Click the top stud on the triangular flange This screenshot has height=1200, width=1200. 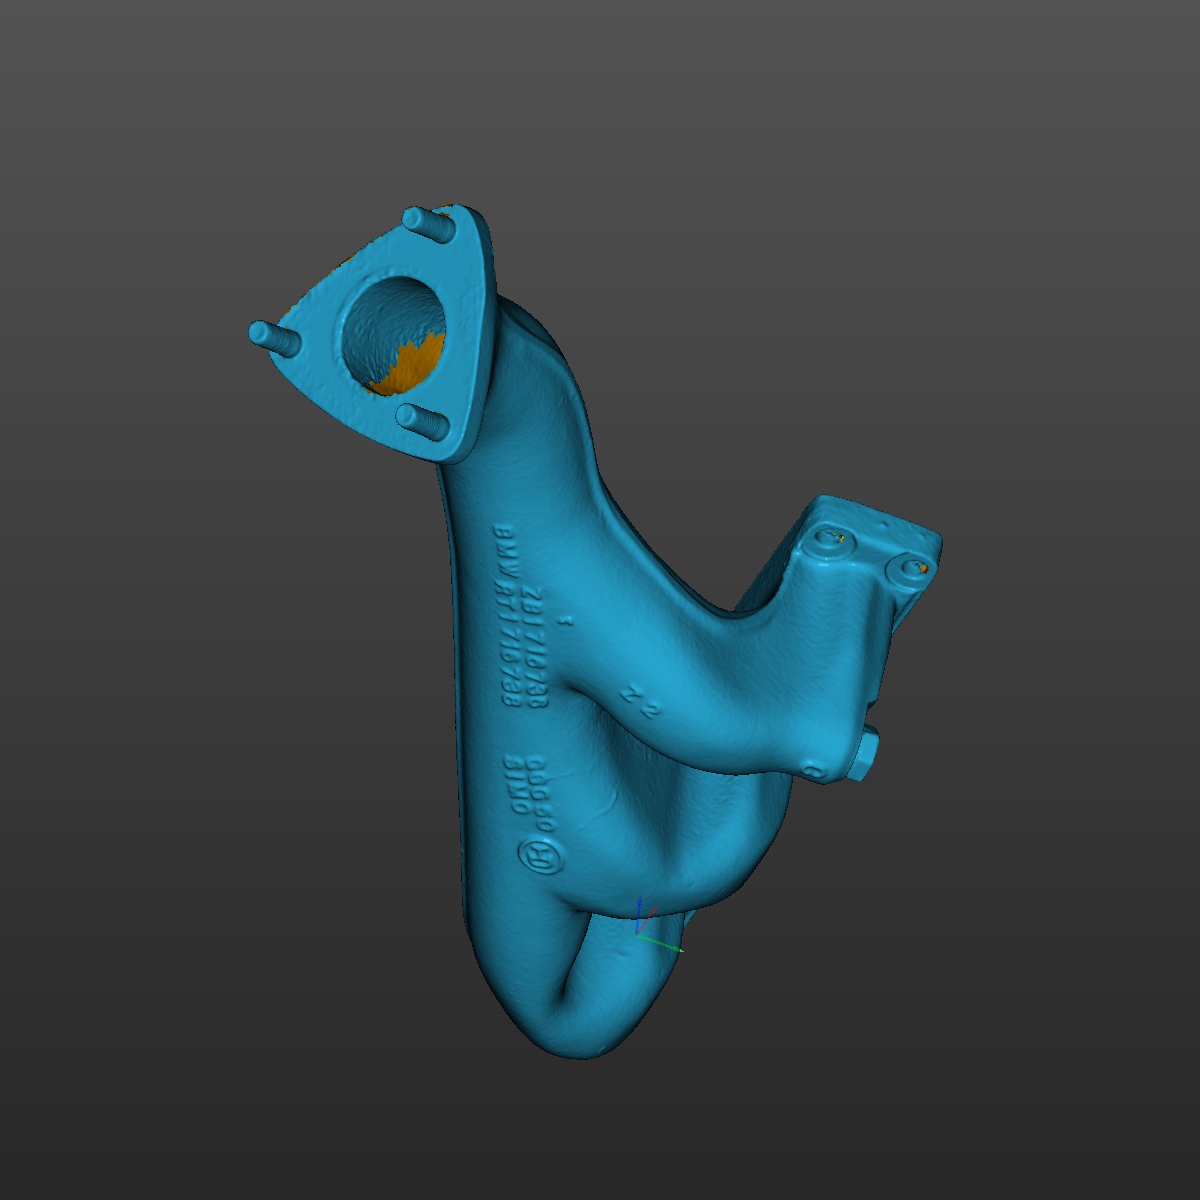pos(427,222)
